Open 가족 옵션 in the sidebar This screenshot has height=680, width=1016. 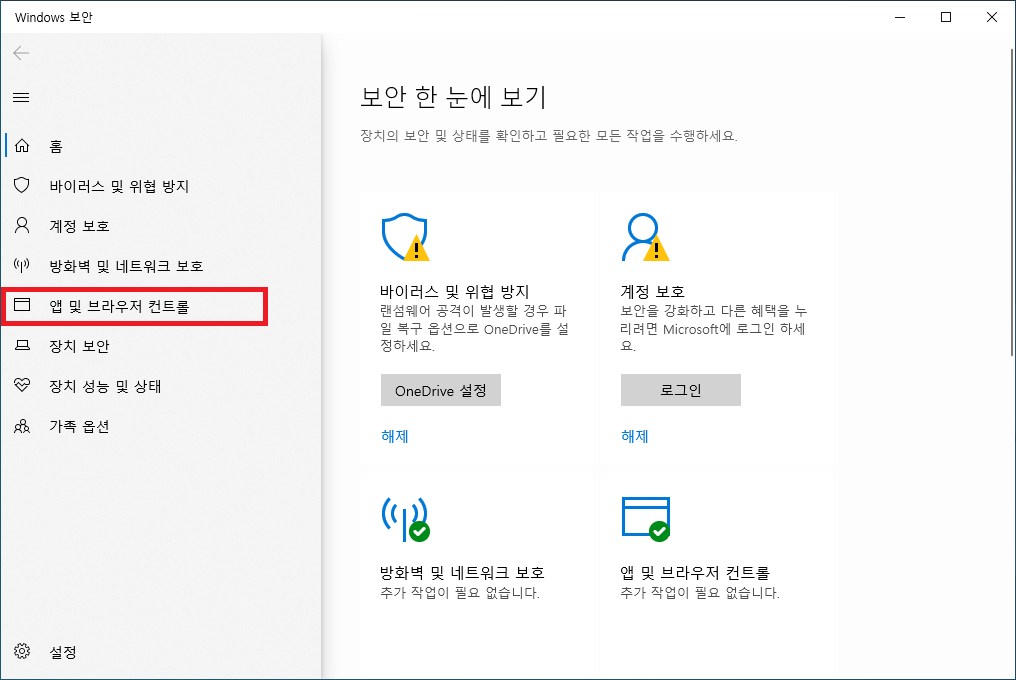click(161, 426)
